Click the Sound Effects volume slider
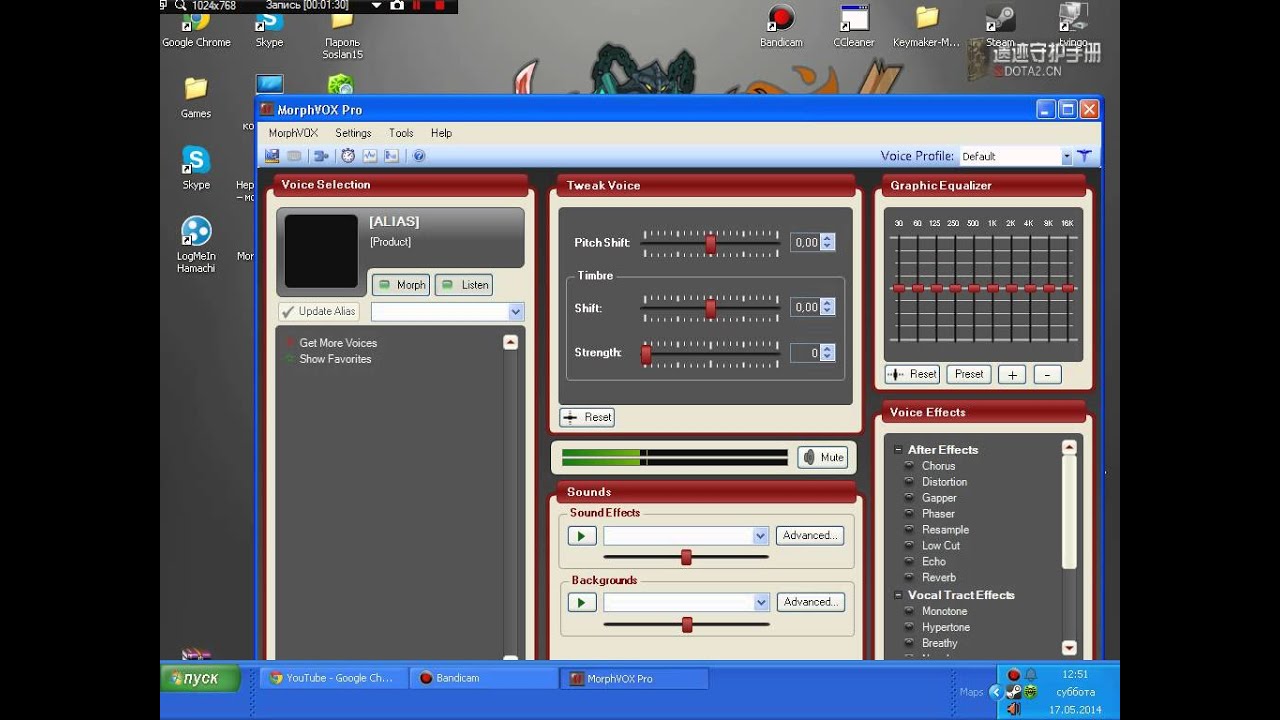The width and height of the screenshot is (1280, 720). (686, 557)
